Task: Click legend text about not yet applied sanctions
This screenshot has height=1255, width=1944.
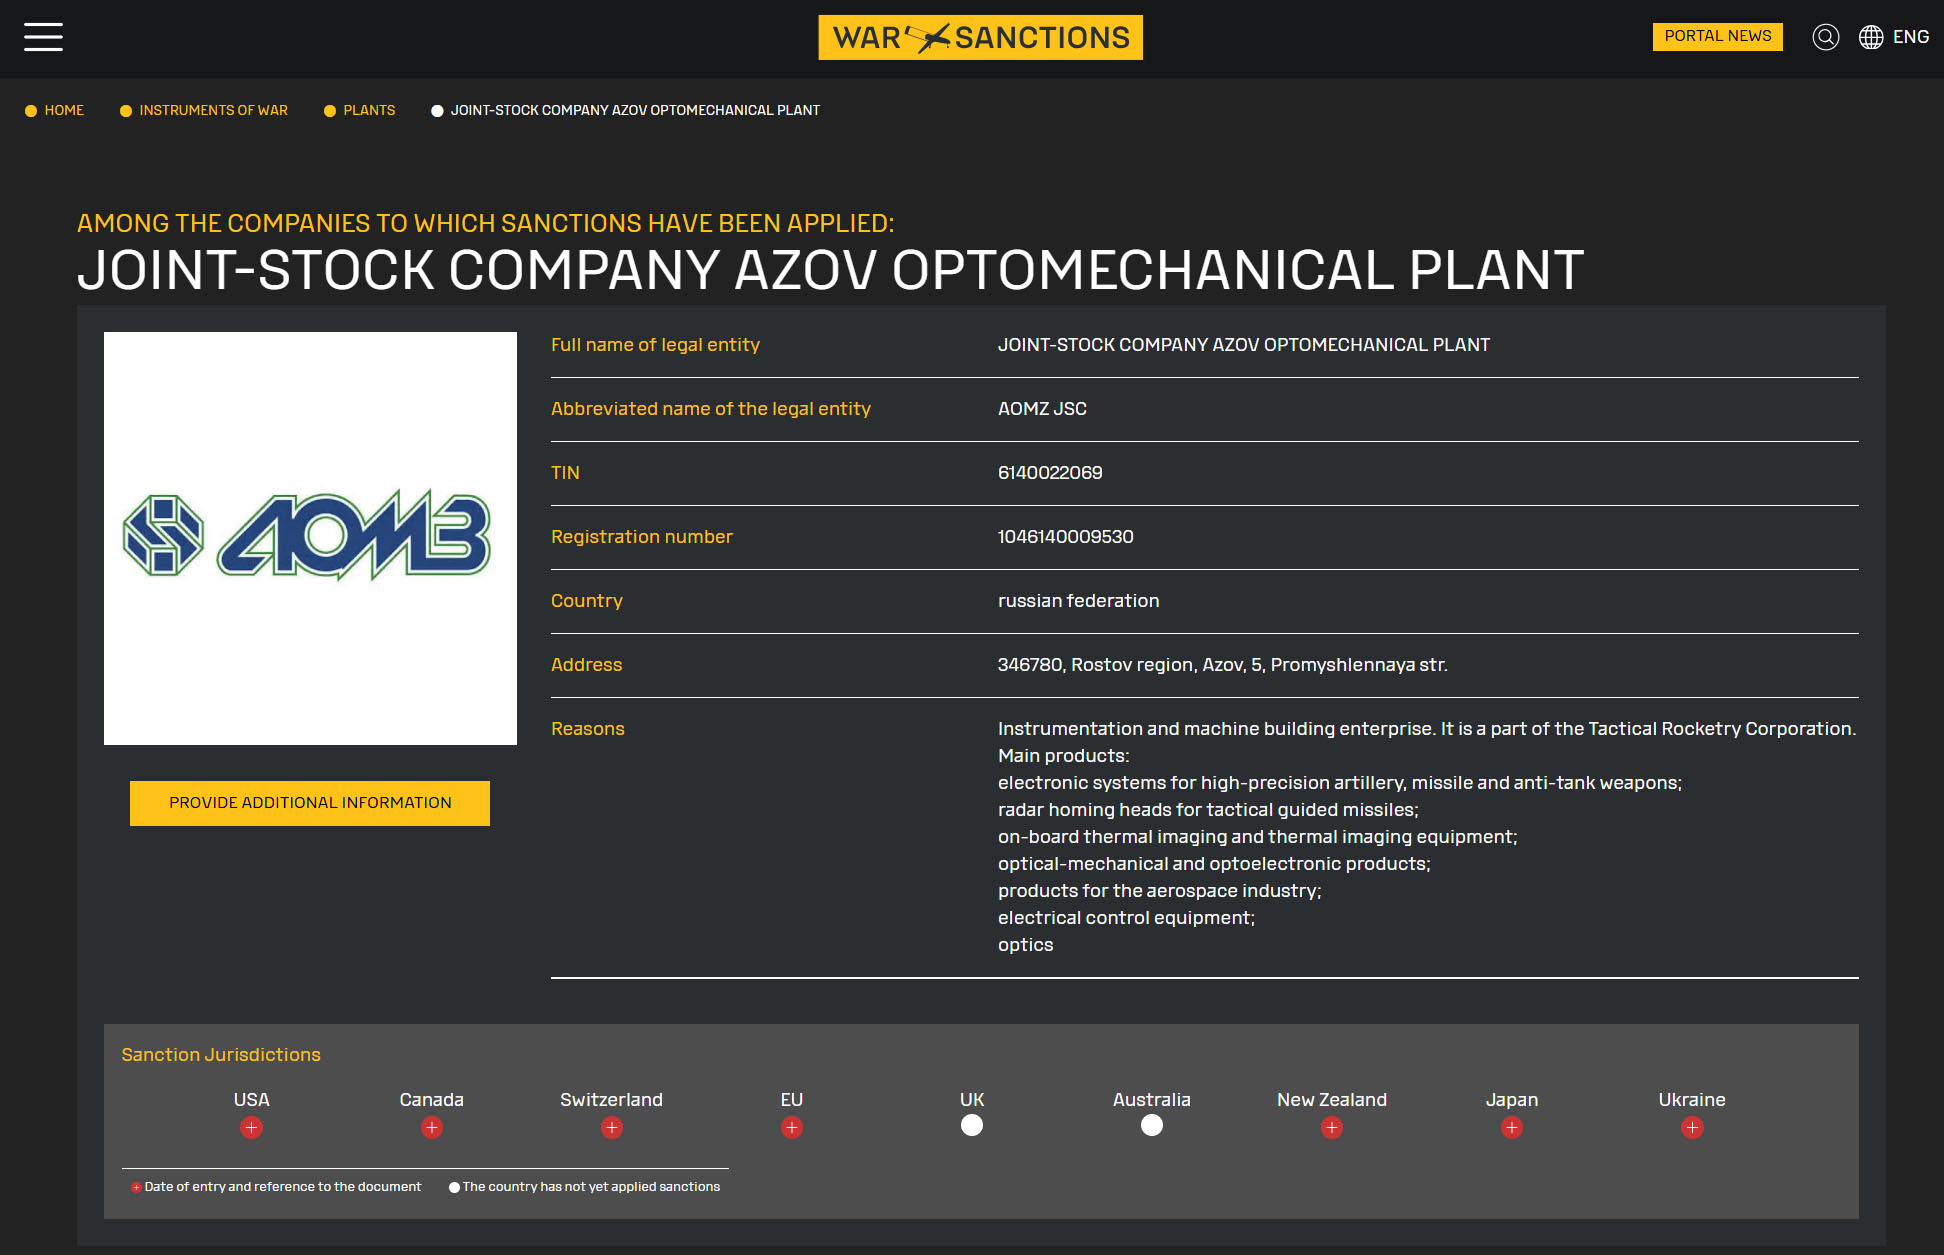Action: coord(591,1187)
